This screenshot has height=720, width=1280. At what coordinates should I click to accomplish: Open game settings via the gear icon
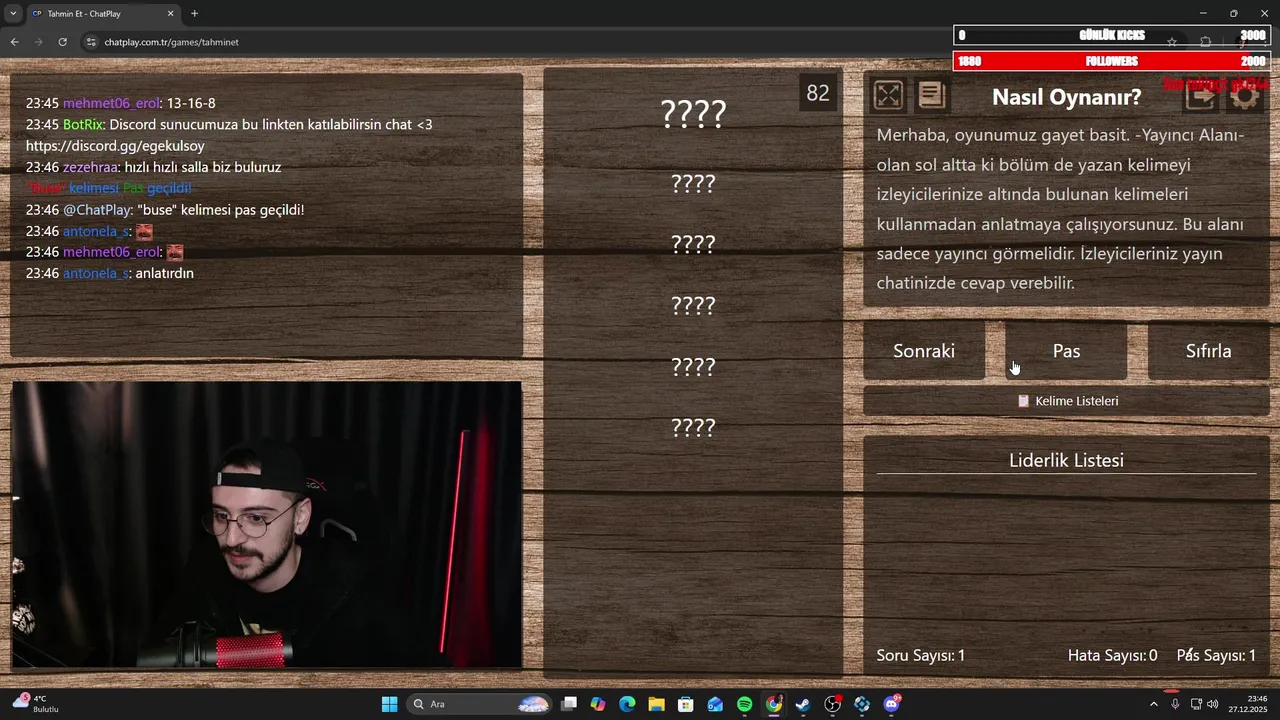(1244, 96)
